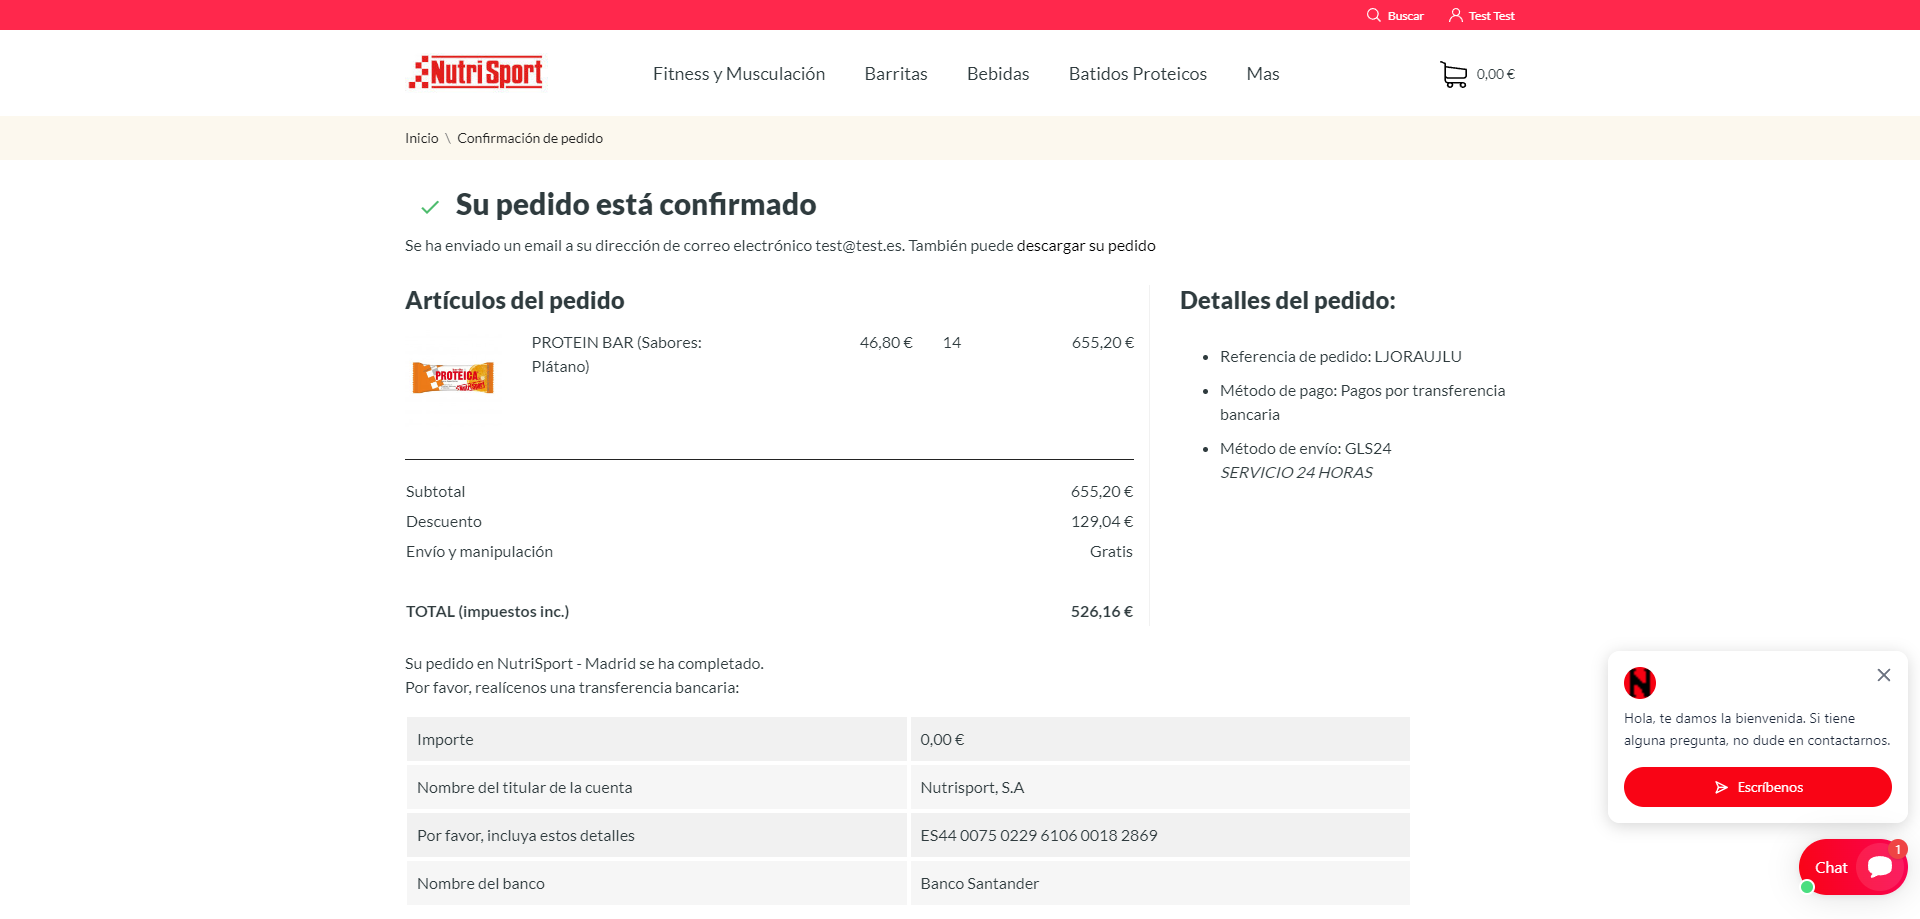Click the Escríbenos button

point(1758,787)
